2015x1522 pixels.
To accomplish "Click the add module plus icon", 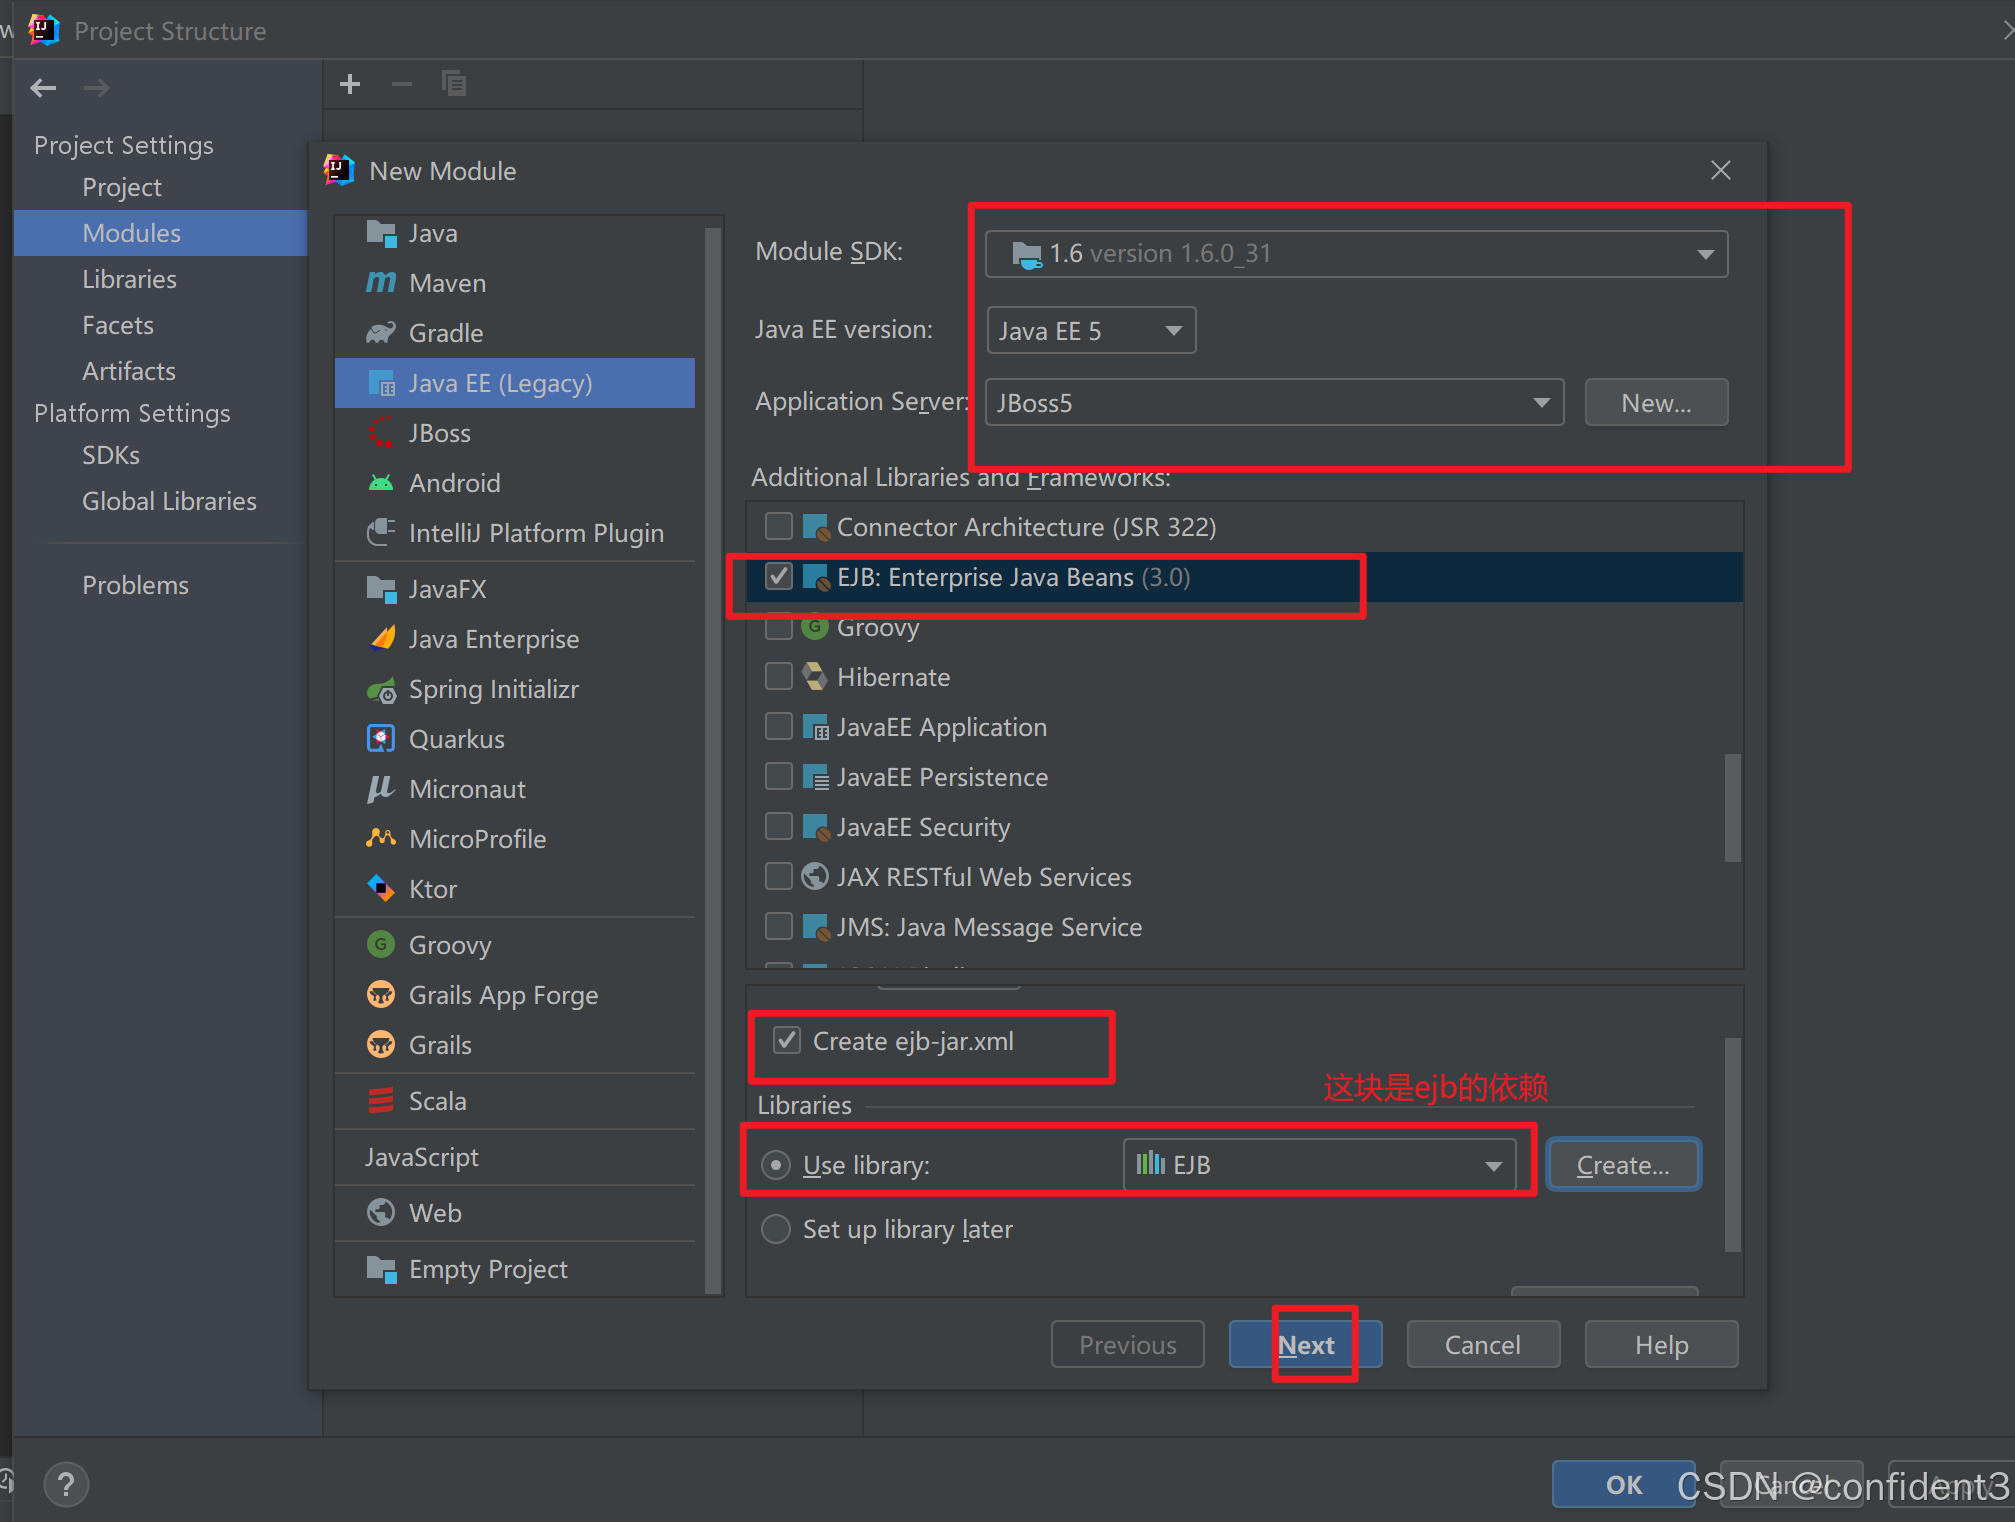I will point(350,84).
